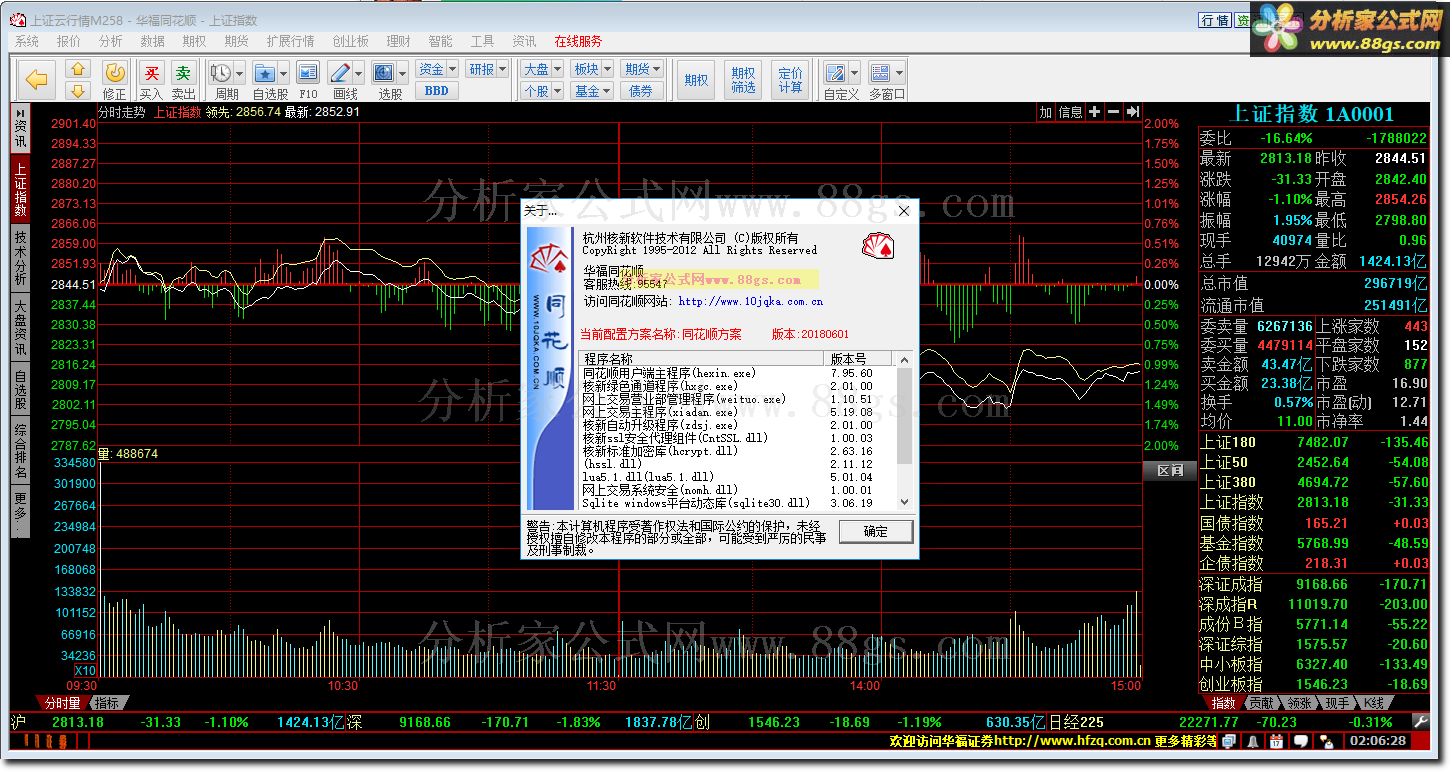Click the minus zoom-out chart icon
The height and width of the screenshot is (772, 1452).
tap(1114, 112)
